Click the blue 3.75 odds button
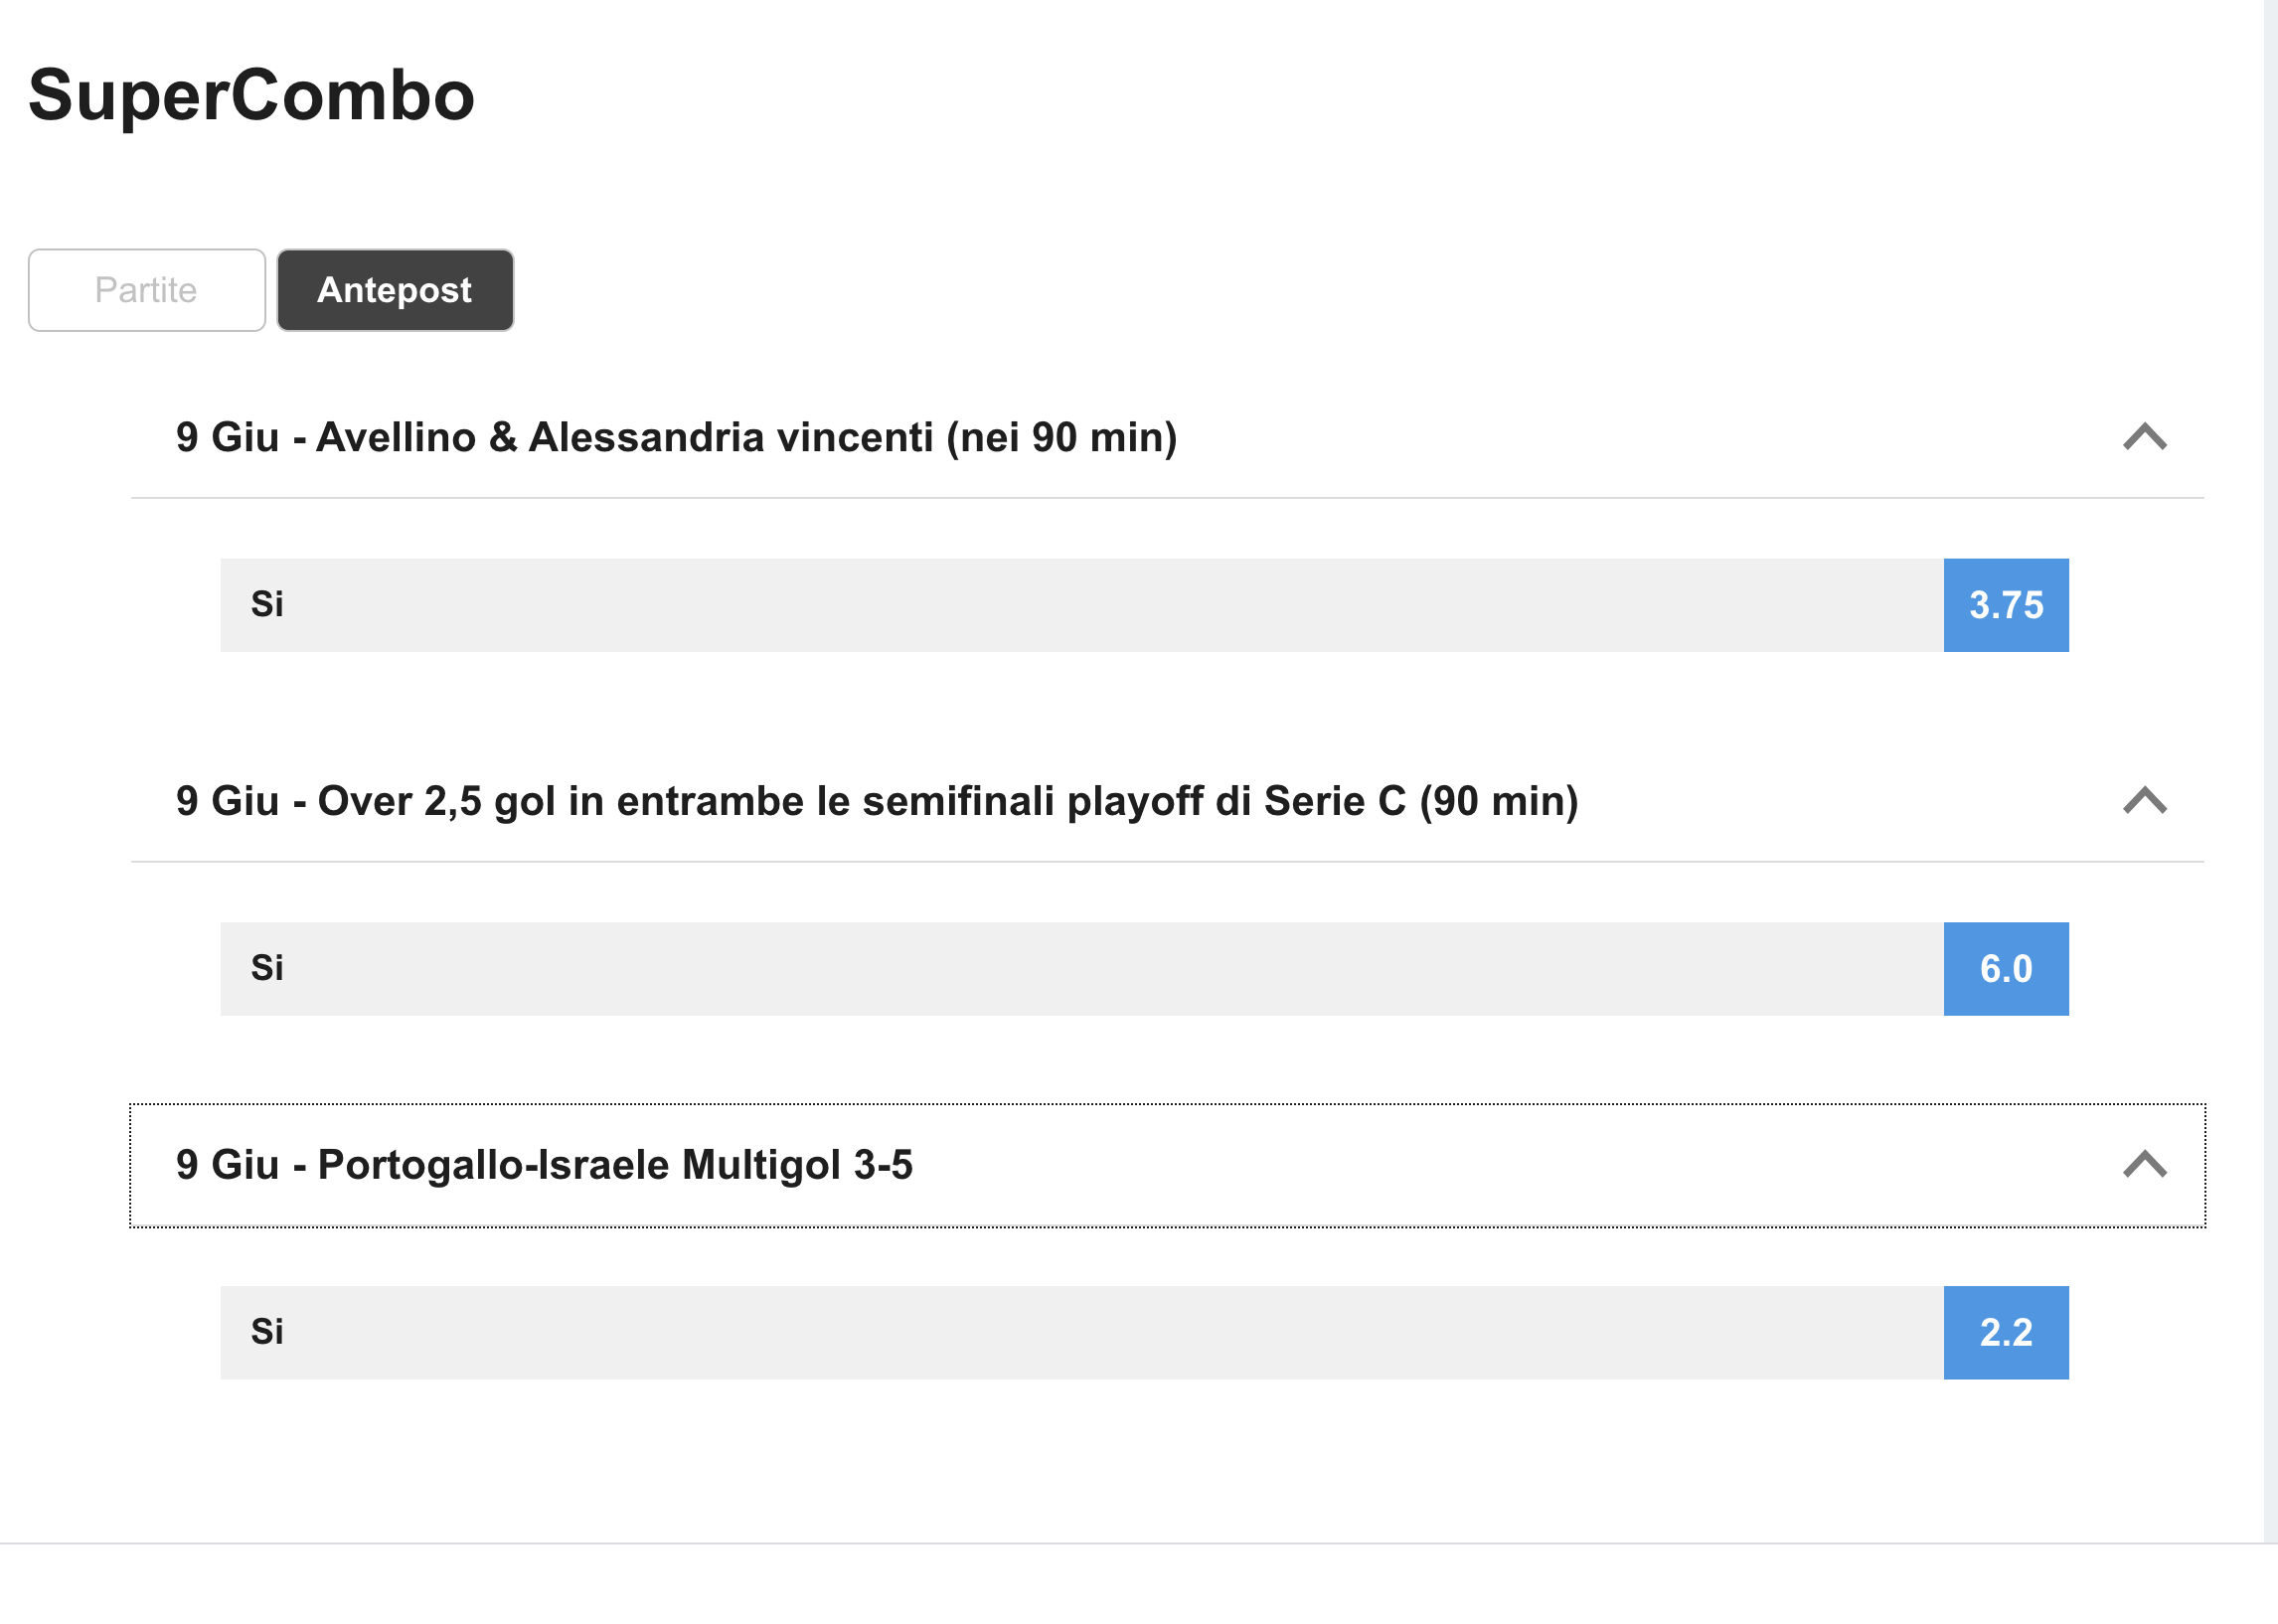This screenshot has width=2278, height=1624. tap(2005, 604)
